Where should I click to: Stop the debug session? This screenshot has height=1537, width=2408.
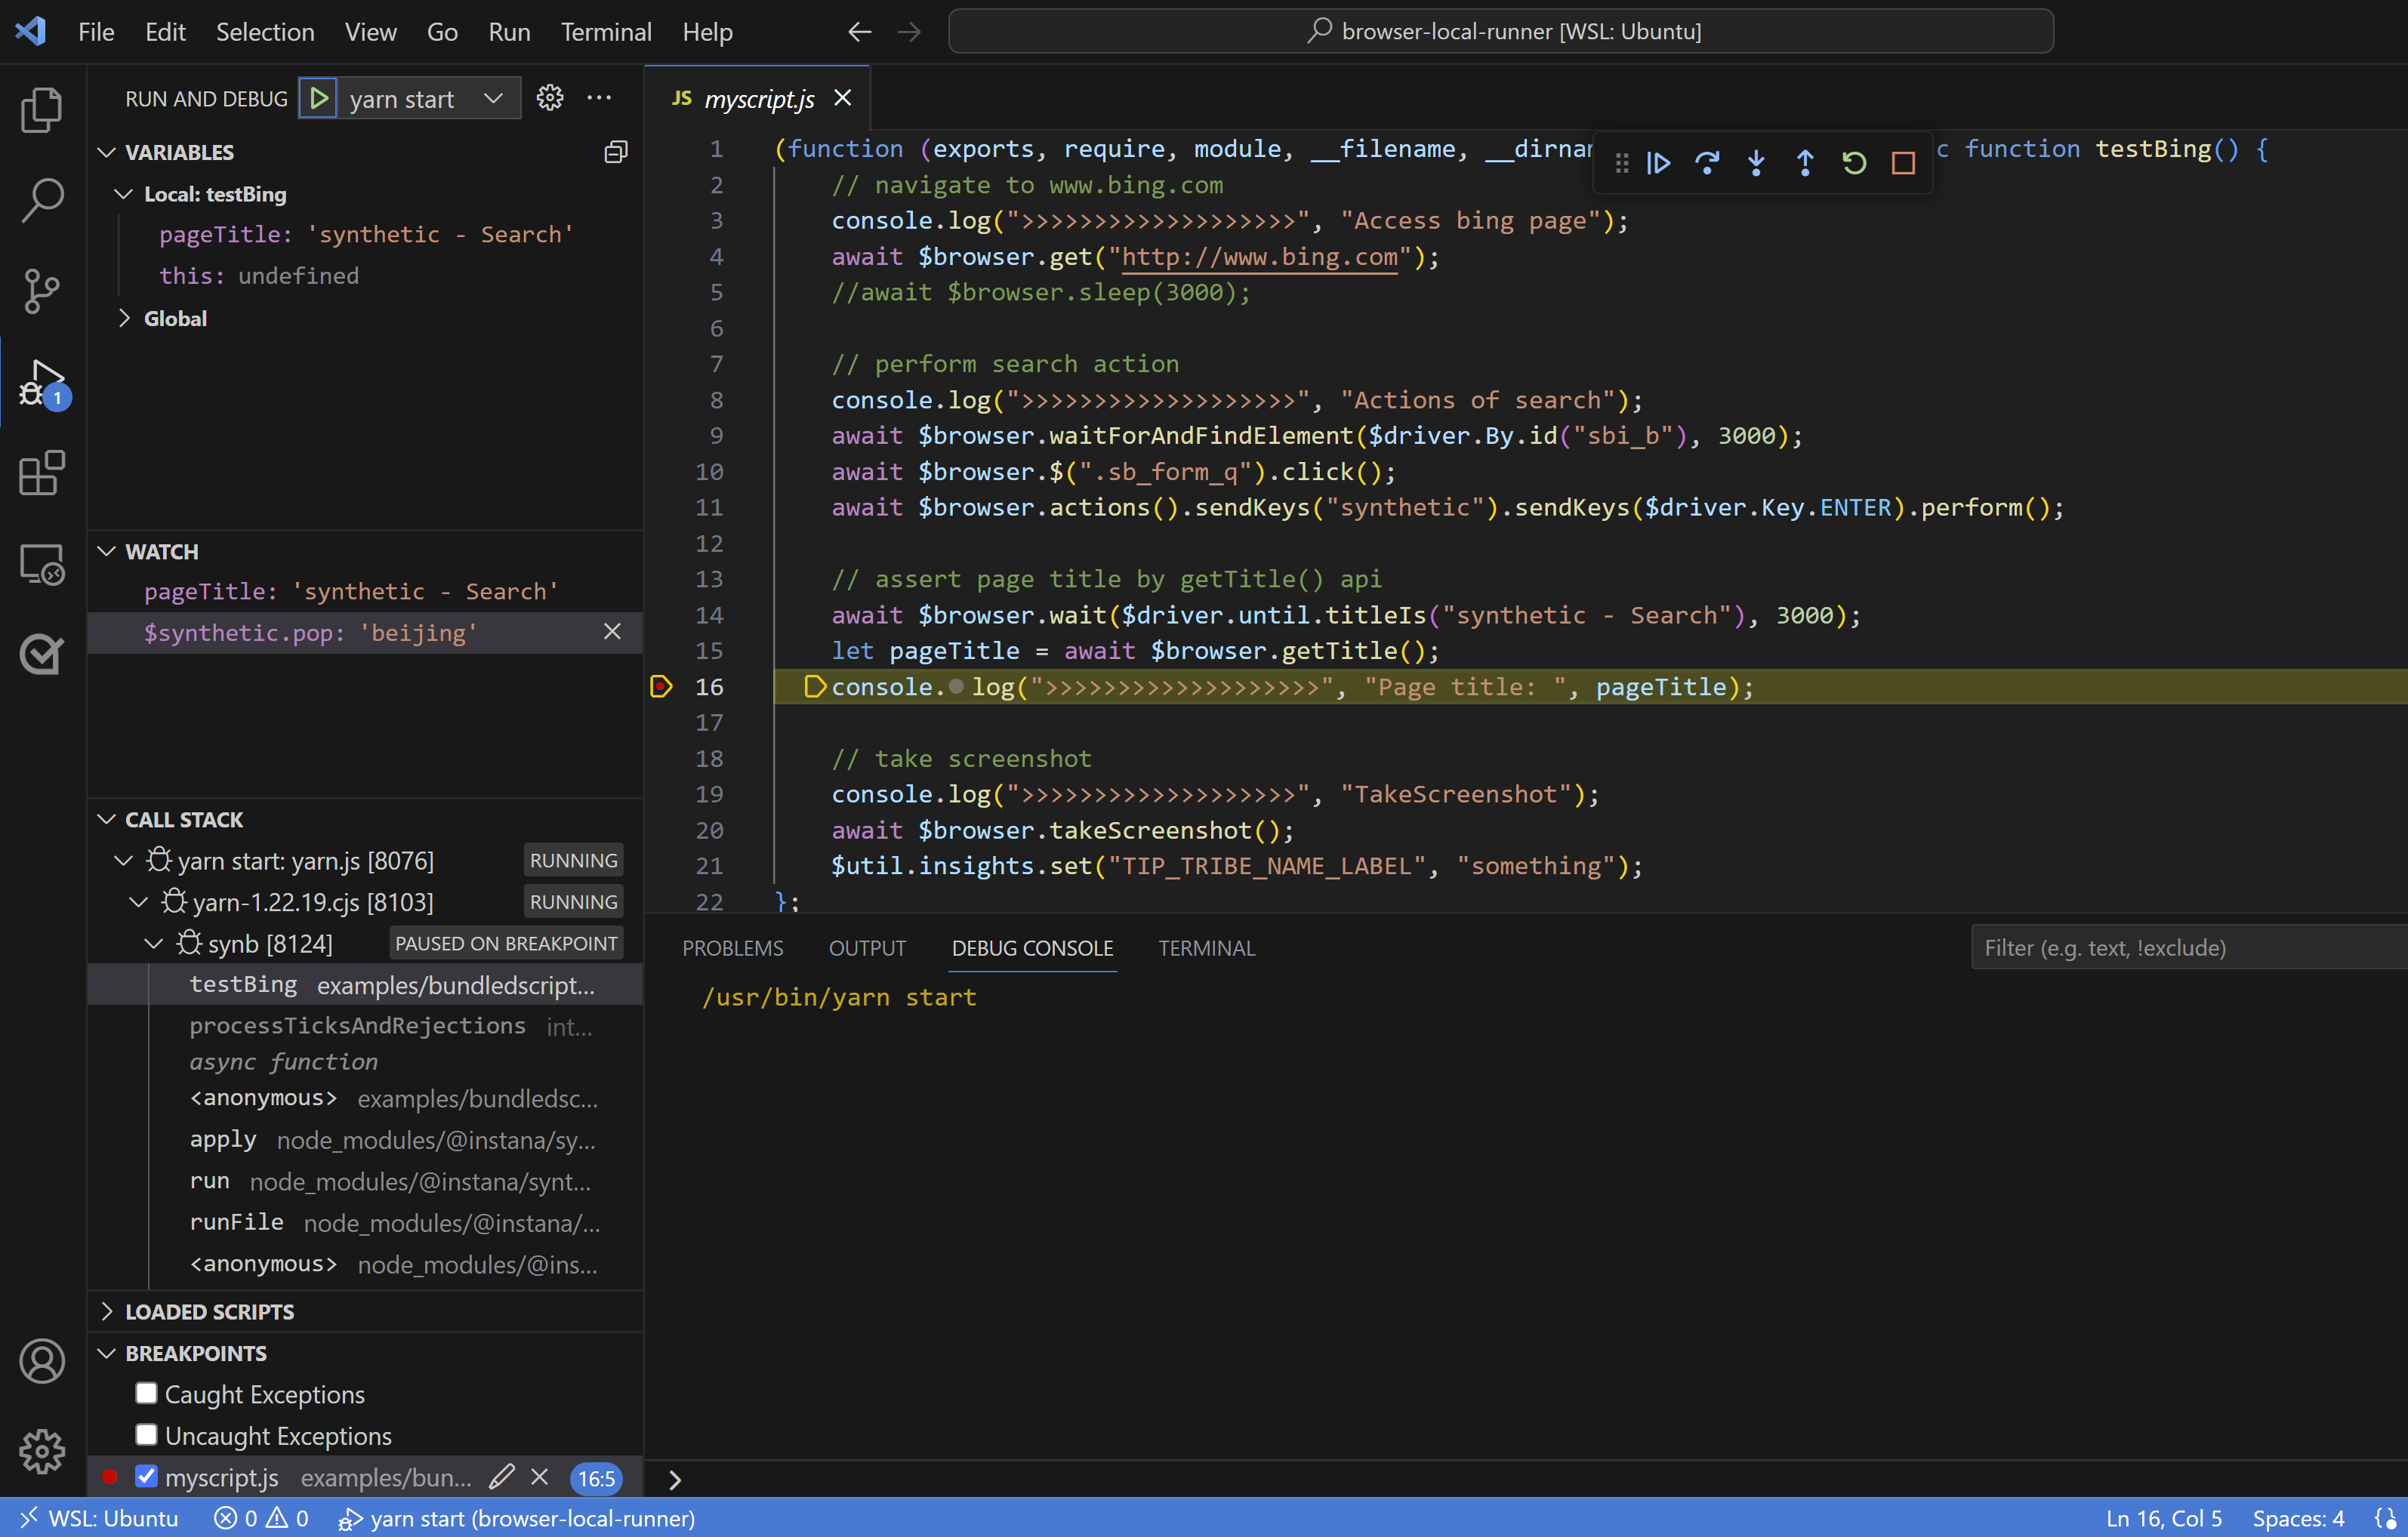coord(1903,162)
